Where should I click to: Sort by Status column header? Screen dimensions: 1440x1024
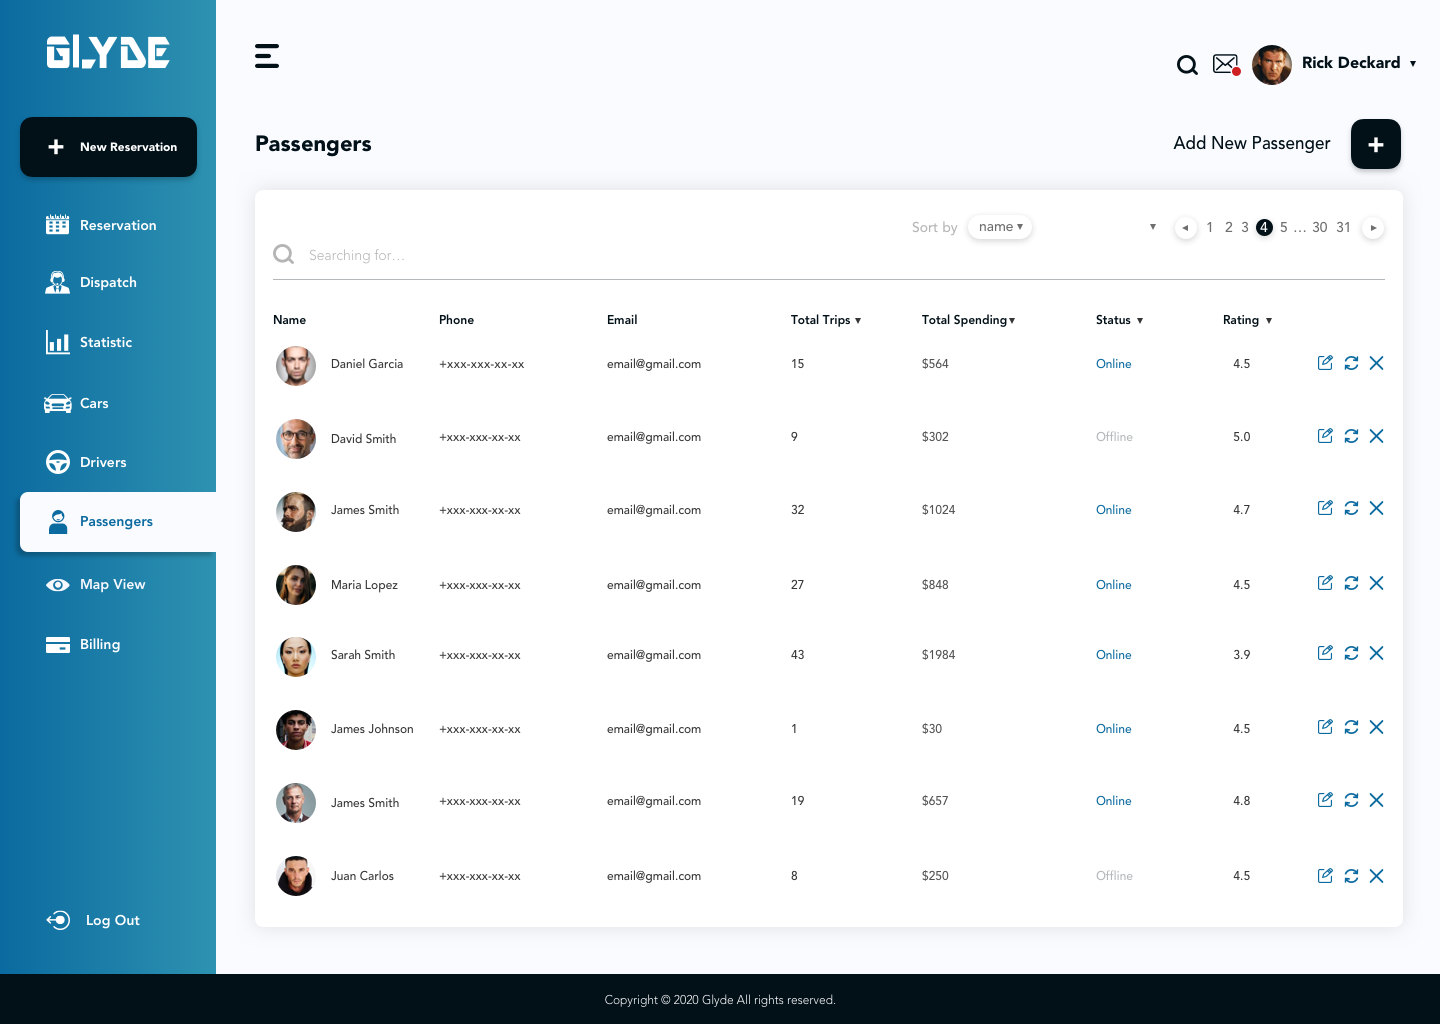click(x=1119, y=320)
